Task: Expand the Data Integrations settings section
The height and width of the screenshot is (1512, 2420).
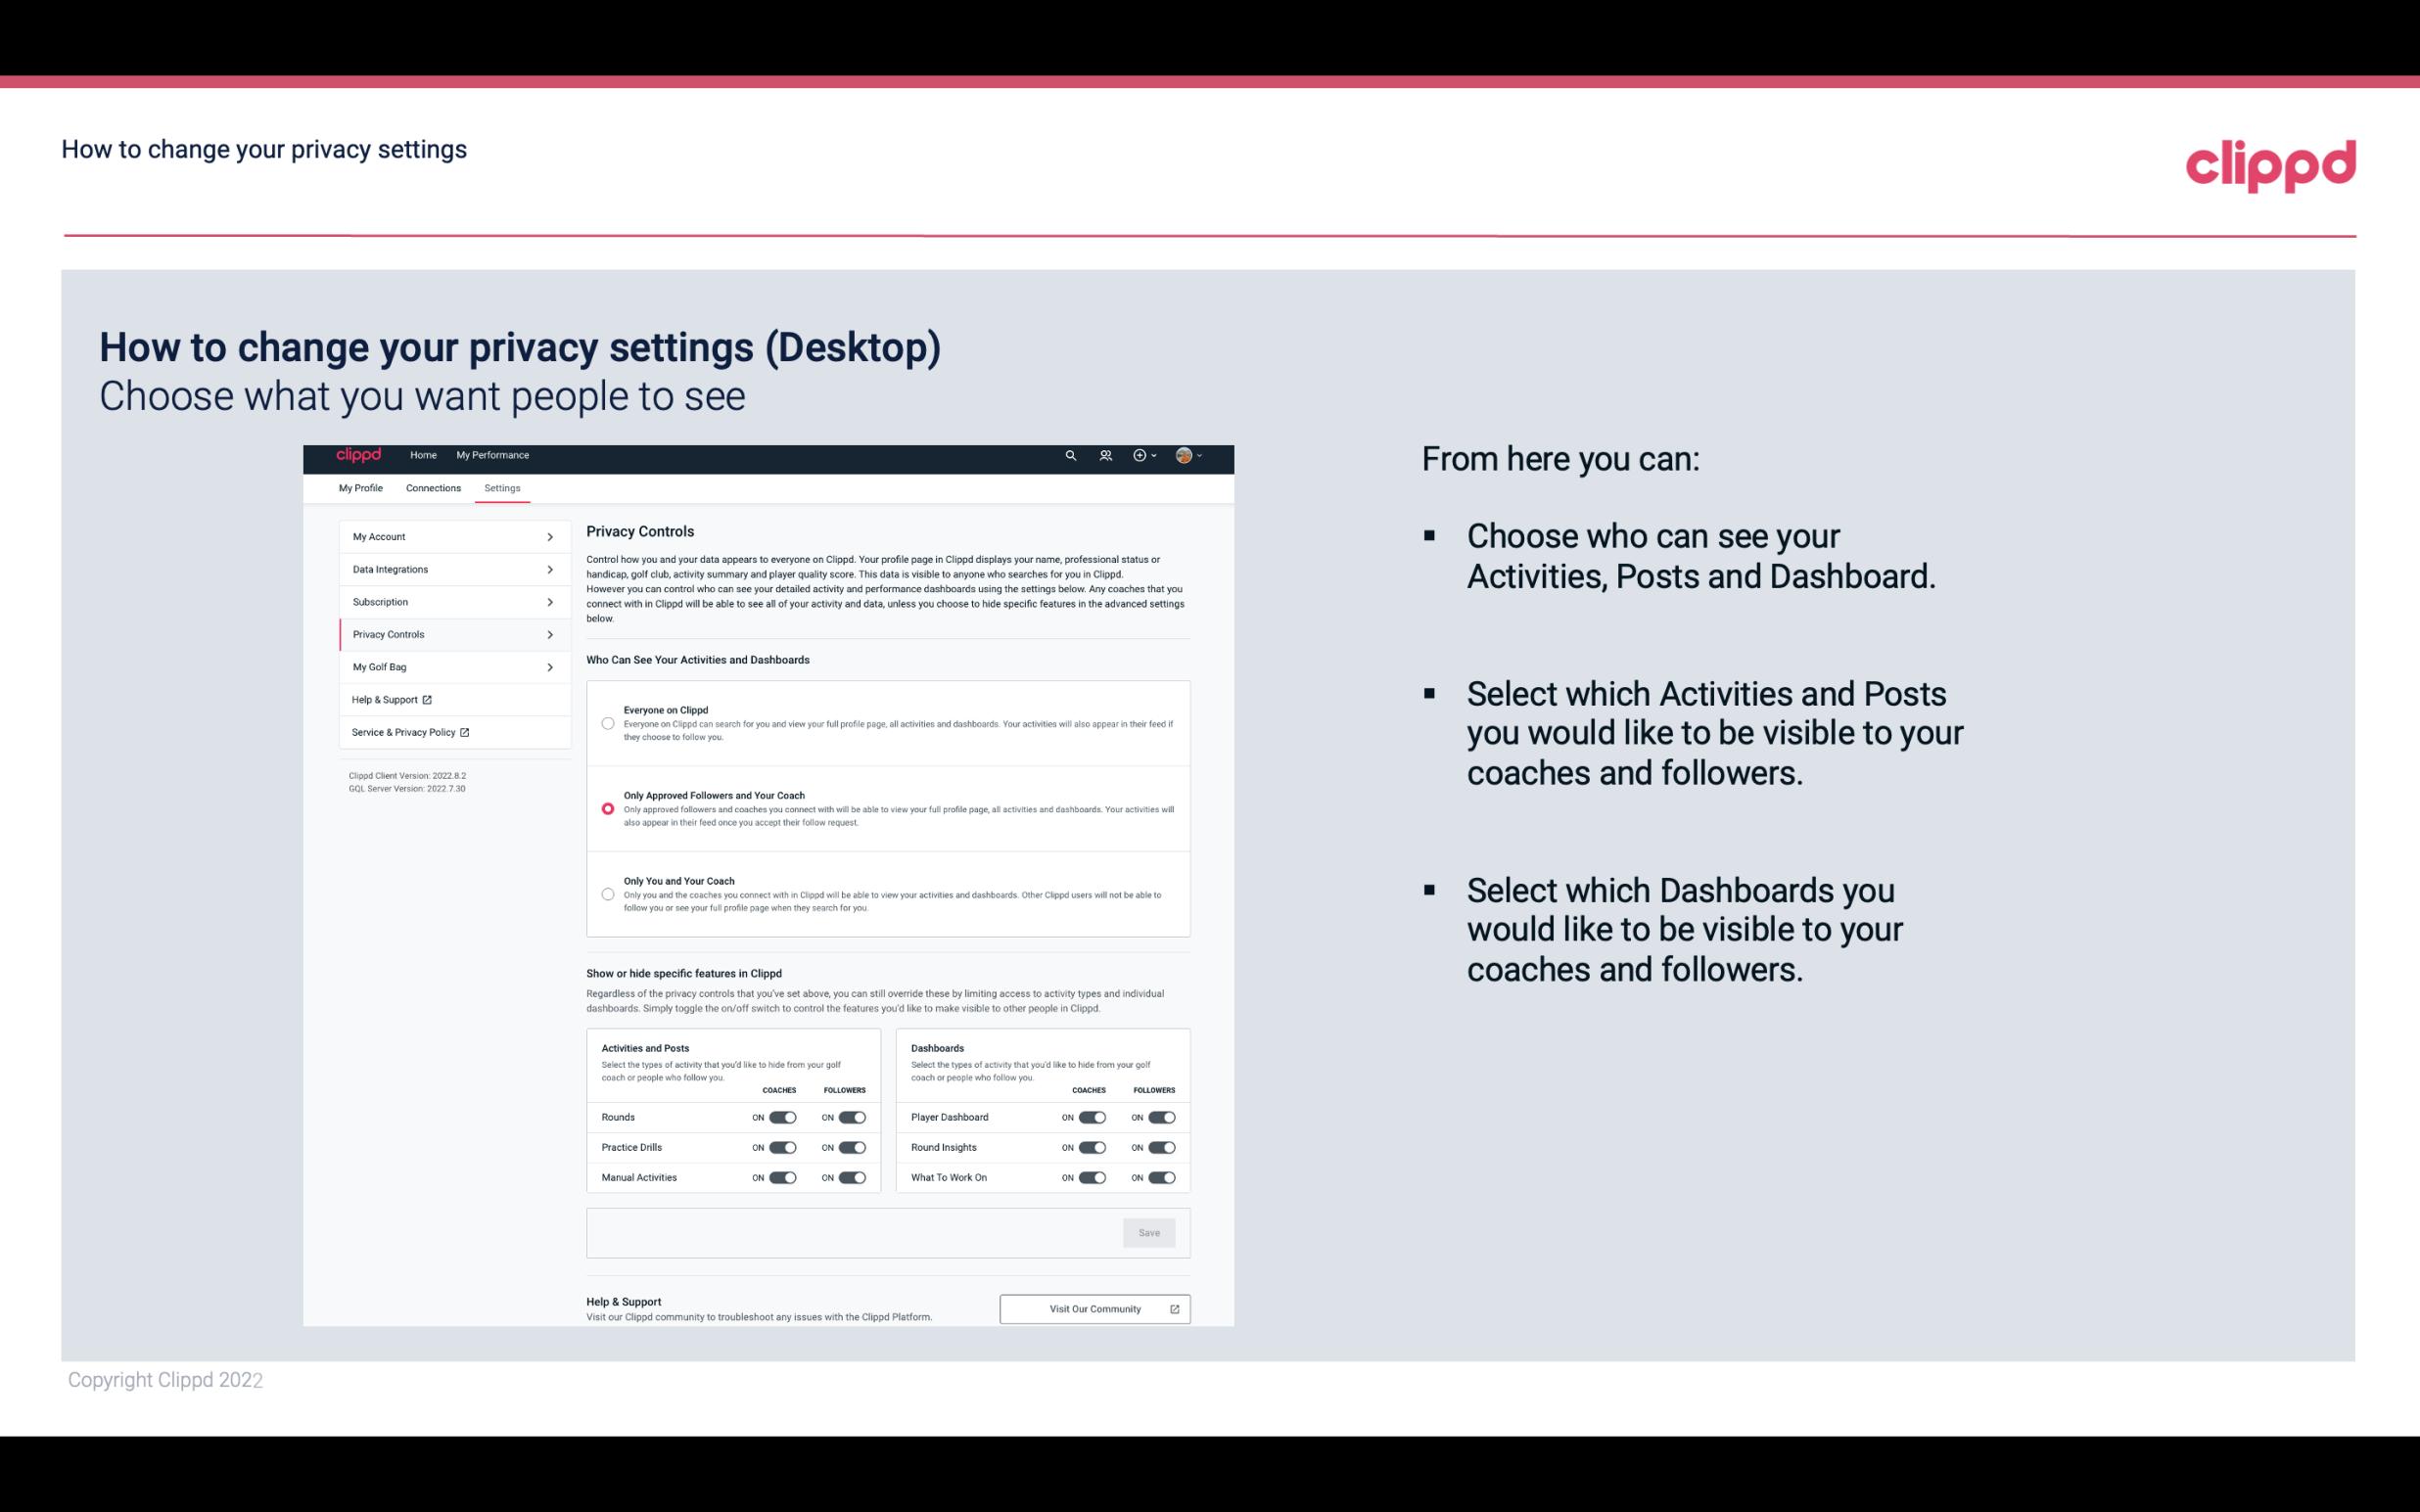Action: [446, 570]
